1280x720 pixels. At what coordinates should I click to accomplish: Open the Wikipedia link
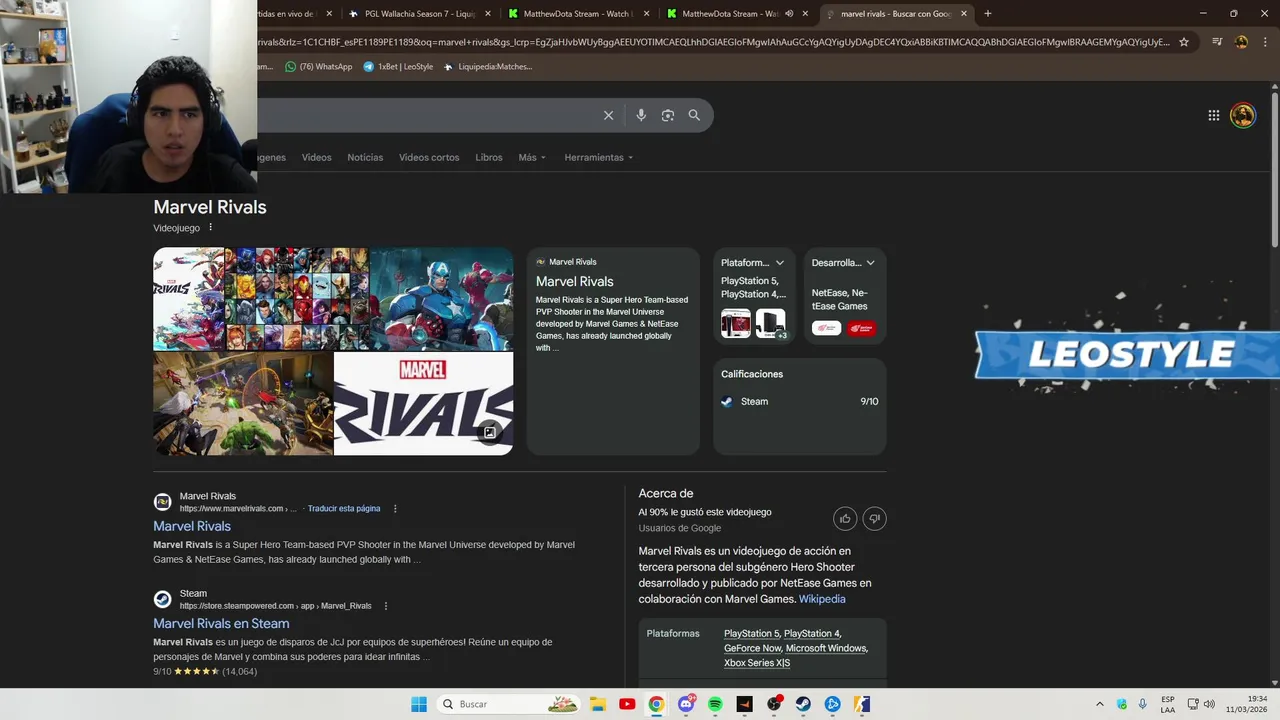(x=822, y=599)
